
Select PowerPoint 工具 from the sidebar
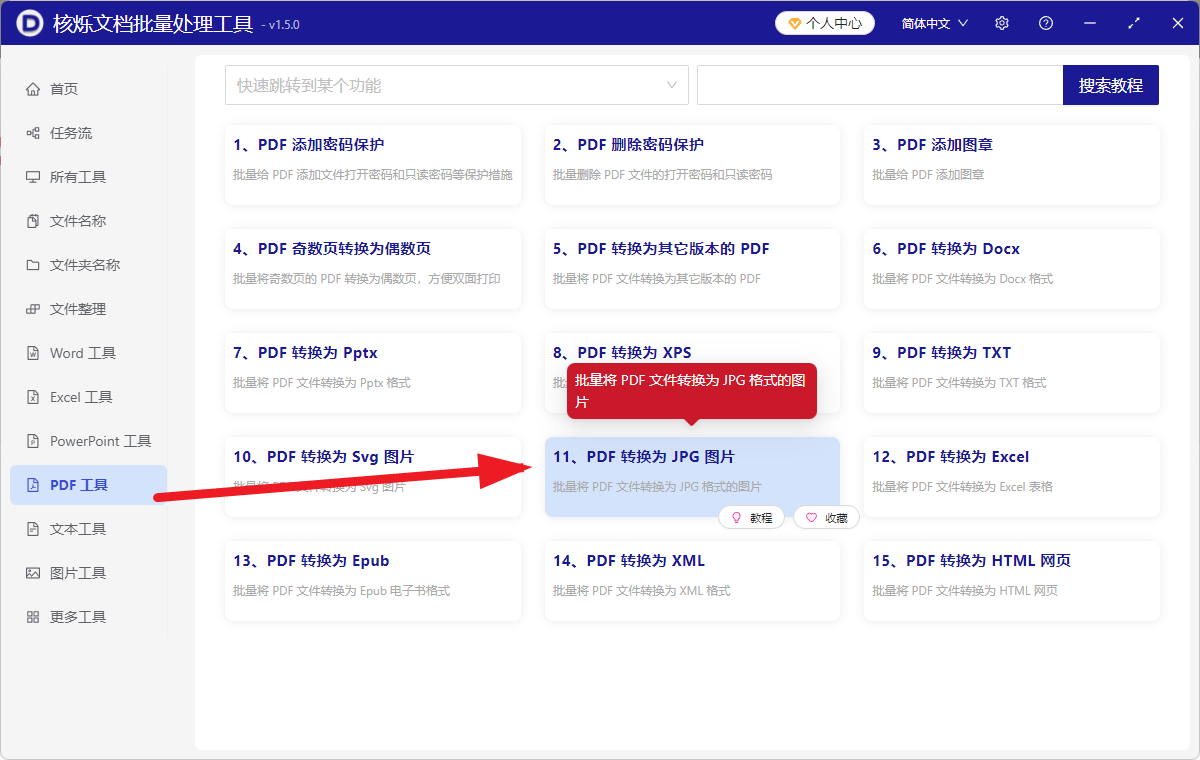point(98,440)
